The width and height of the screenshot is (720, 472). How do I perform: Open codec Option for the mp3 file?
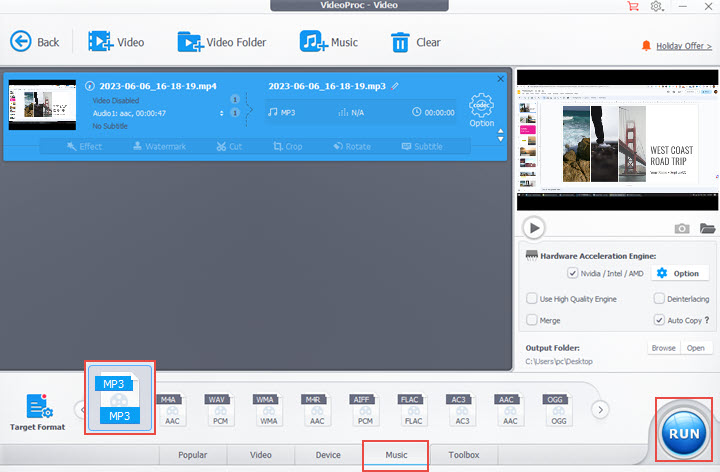coord(481,110)
